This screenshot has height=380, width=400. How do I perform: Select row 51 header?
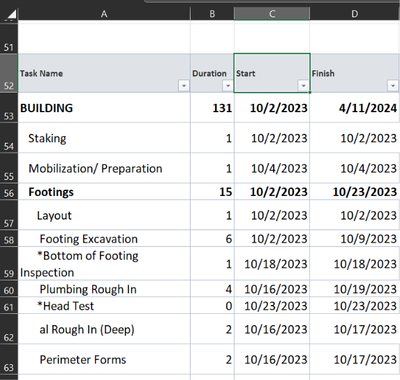(9, 38)
